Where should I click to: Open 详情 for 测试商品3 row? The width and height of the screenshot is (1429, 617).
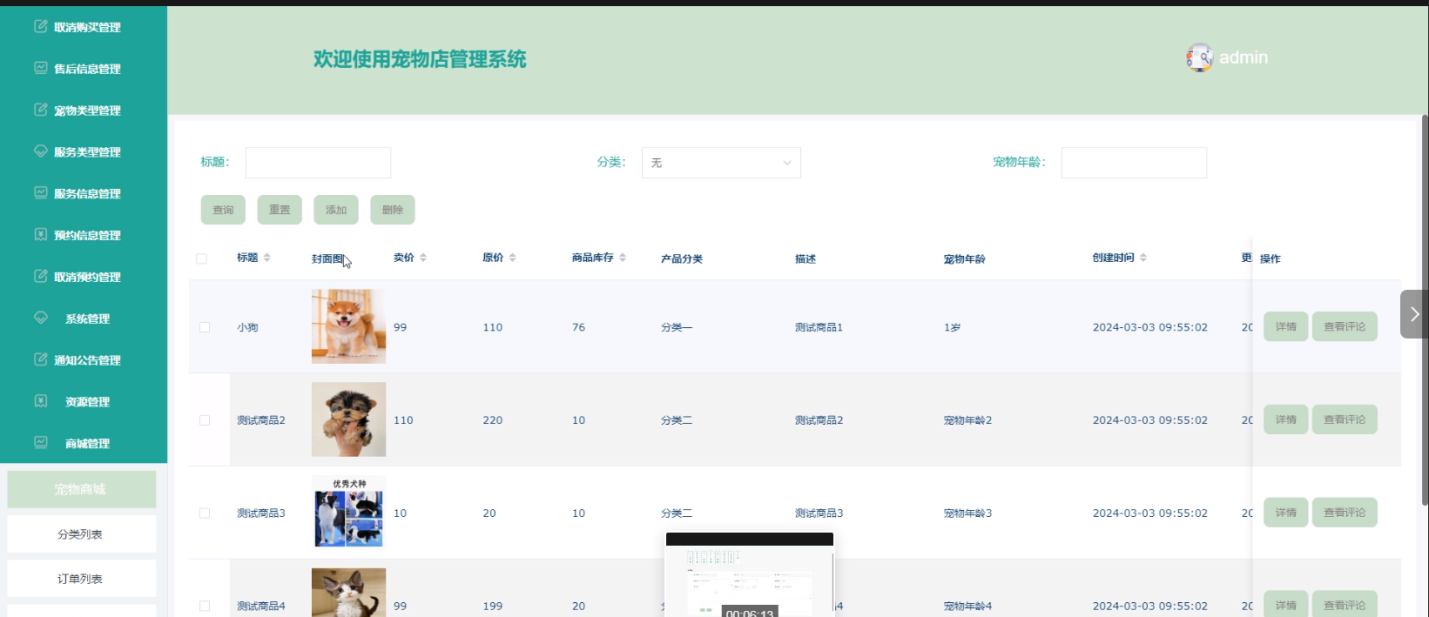(x=1286, y=513)
